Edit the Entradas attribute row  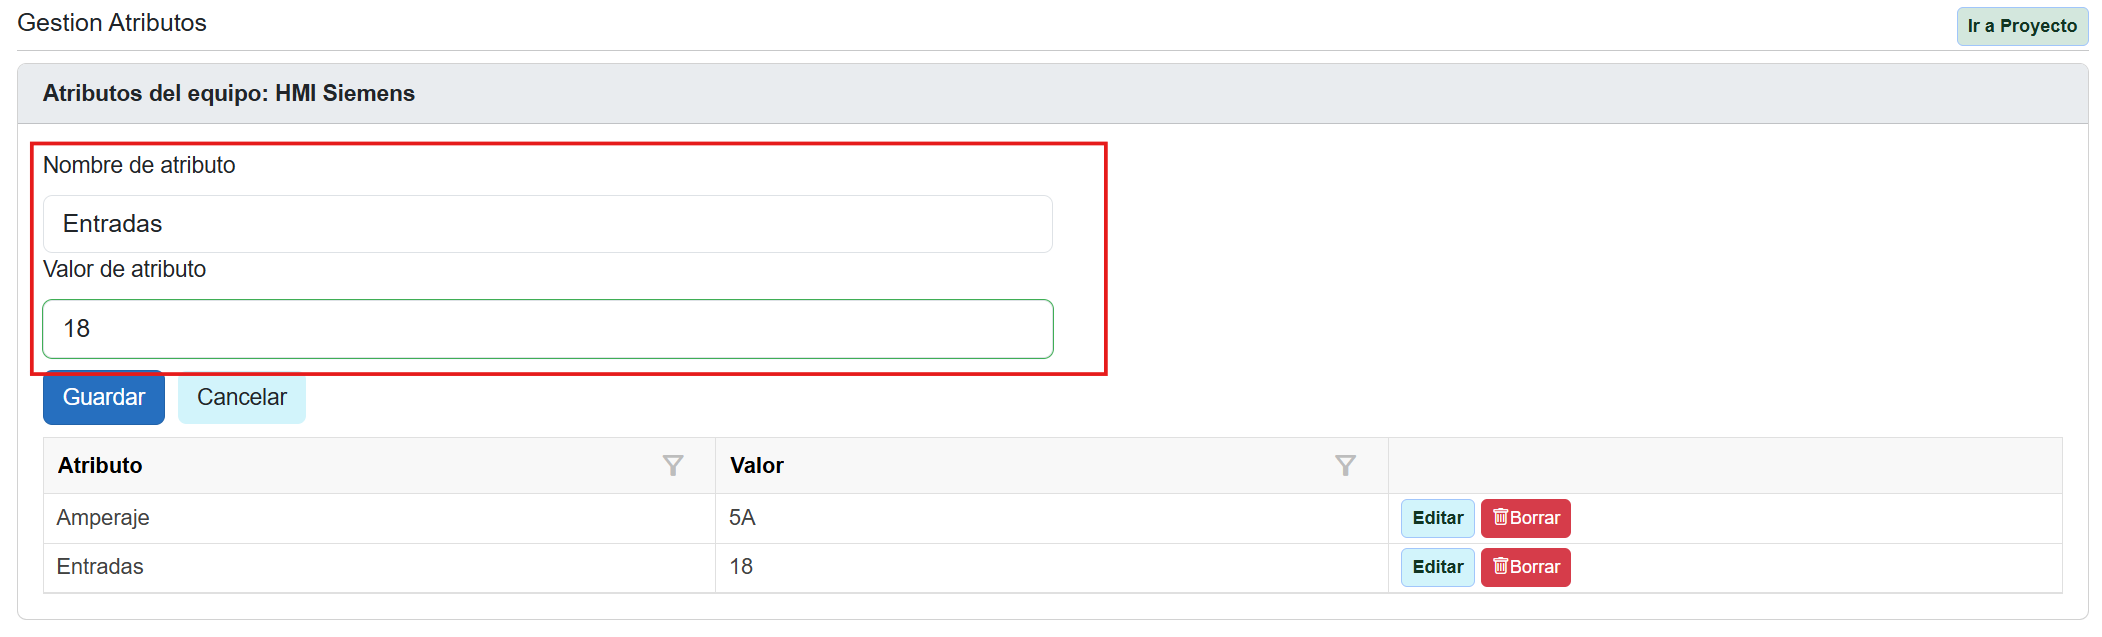1437,567
